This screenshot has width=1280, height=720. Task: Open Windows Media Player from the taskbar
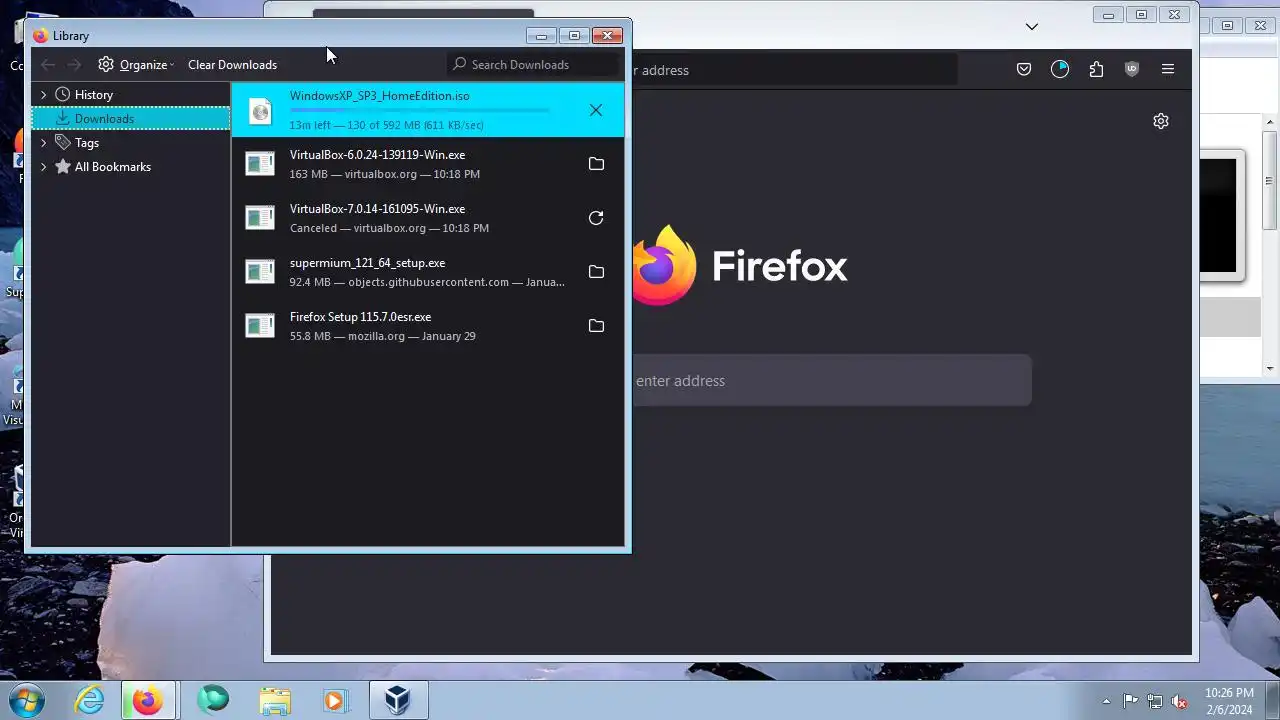tap(334, 700)
